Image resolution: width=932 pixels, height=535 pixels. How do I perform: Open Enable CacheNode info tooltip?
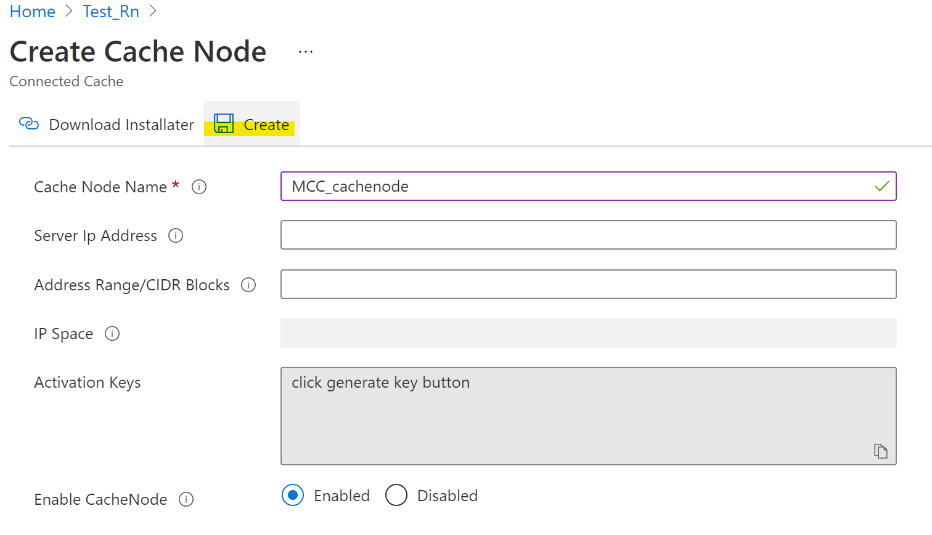click(x=186, y=500)
